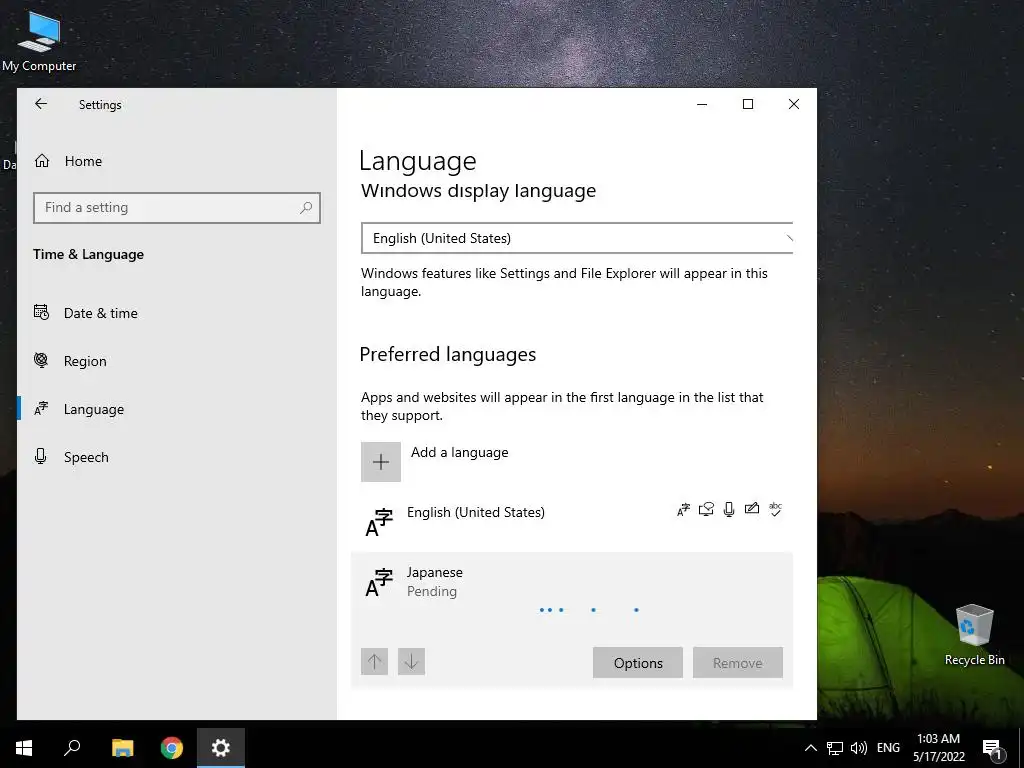Click the Preferred languages heading
Screen dimensions: 1024x768
[x=448, y=354]
